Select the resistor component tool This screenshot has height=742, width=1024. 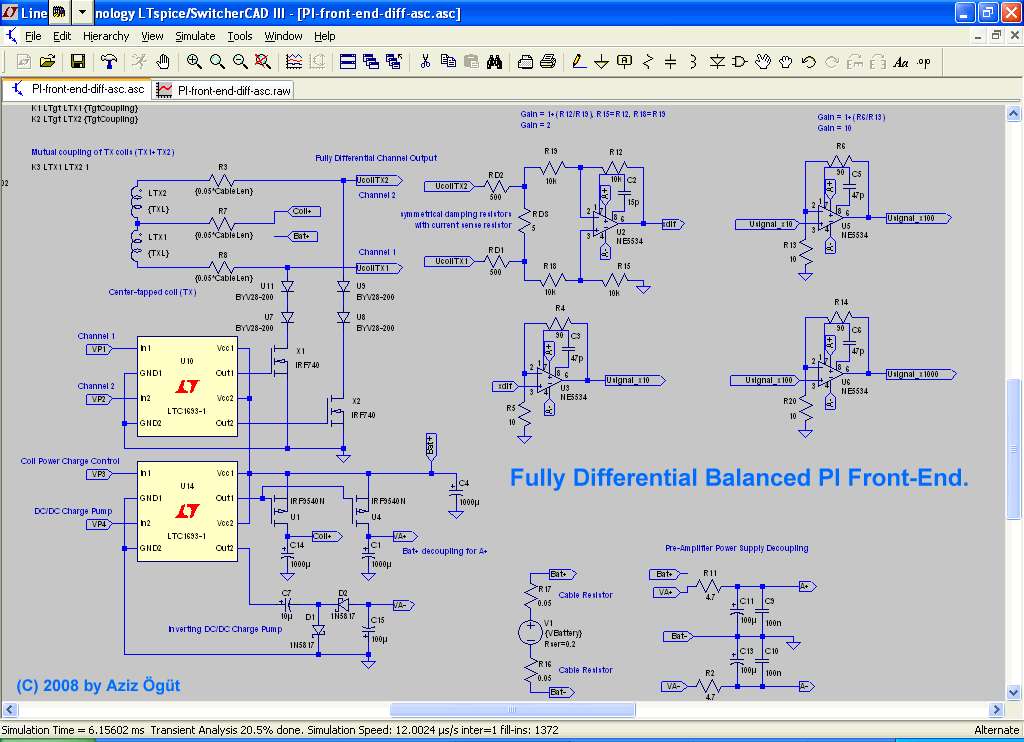pyautogui.click(x=647, y=62)
